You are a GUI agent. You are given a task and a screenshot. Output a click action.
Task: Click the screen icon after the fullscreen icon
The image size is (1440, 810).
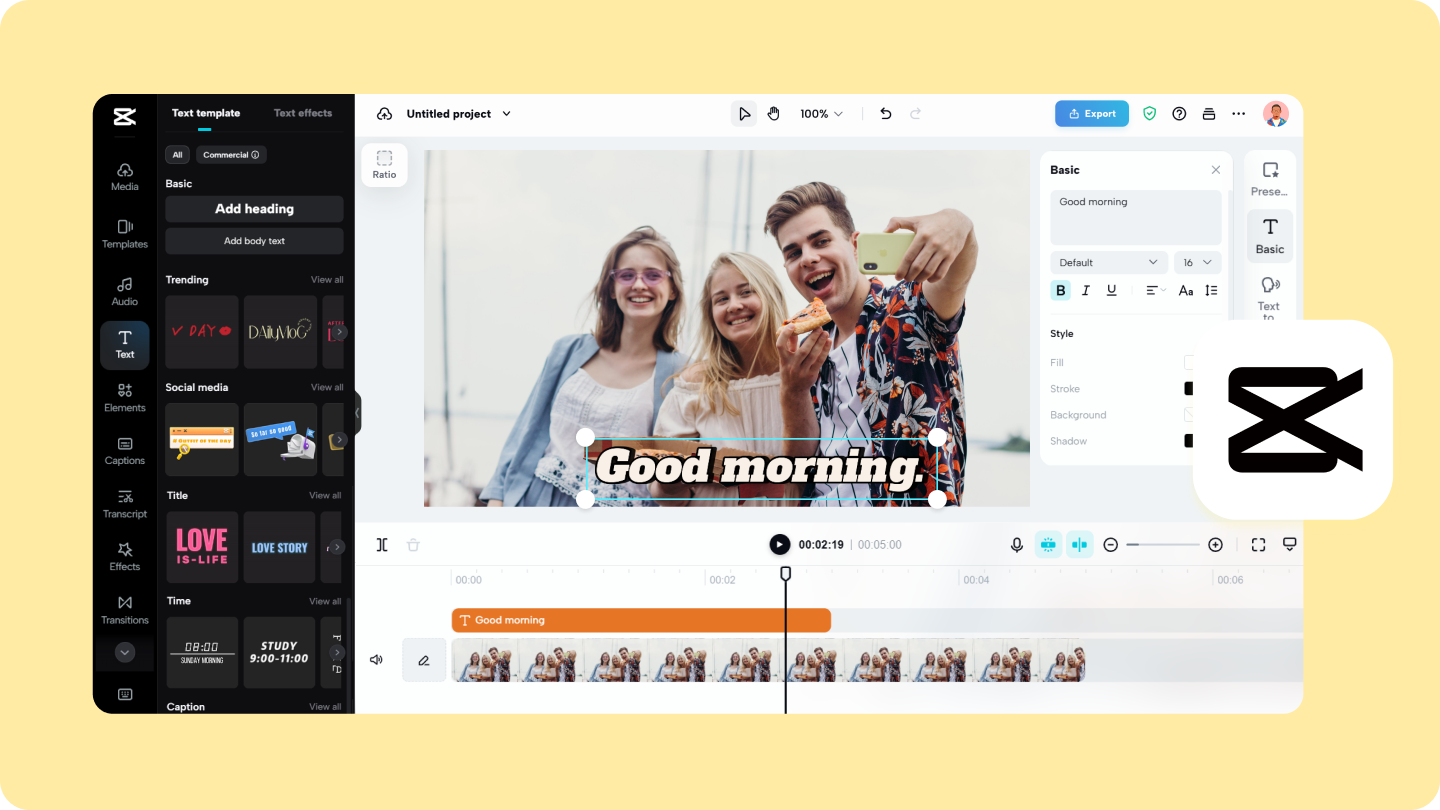point(1290,545)
